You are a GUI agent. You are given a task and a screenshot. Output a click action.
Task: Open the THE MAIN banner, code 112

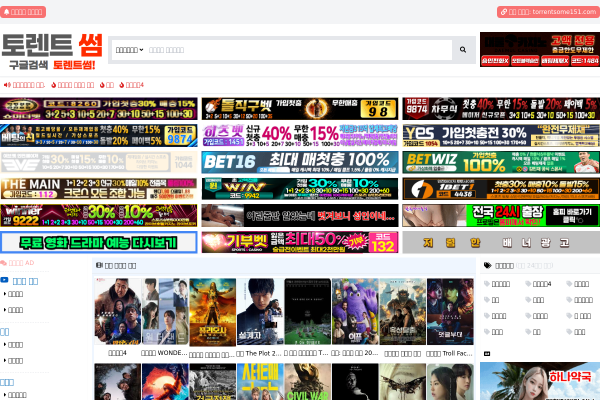tap(99, 189)
